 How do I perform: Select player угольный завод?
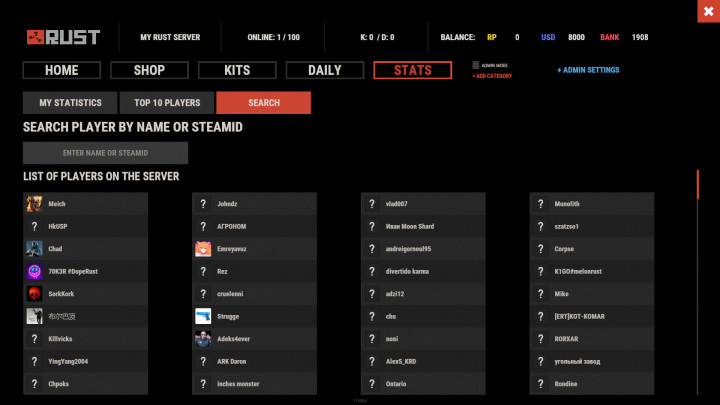click(x=592, y=361)
